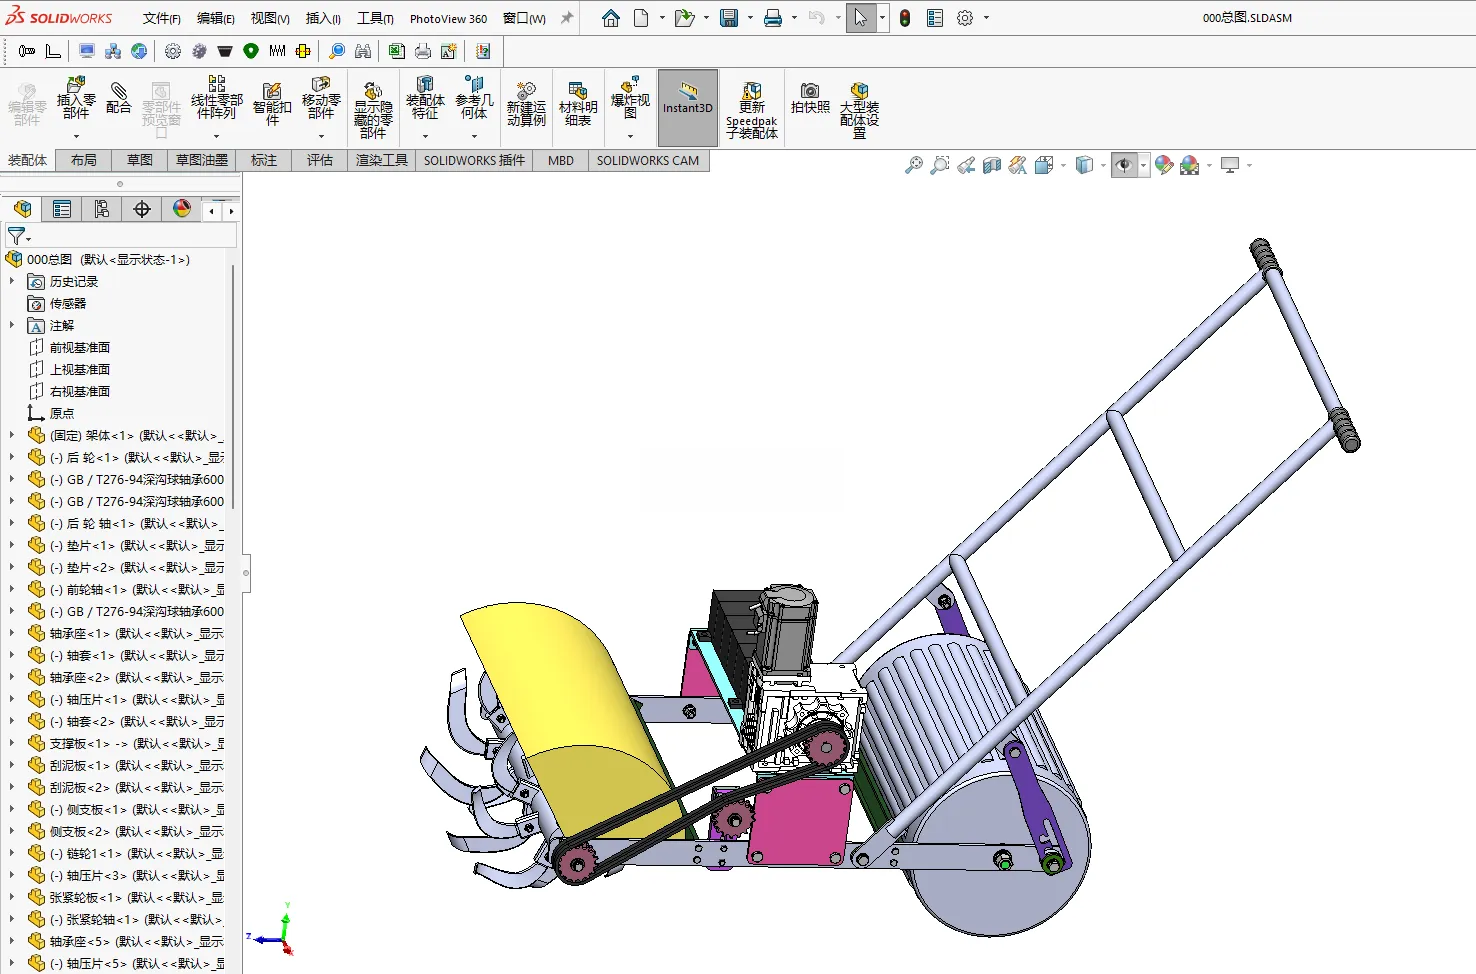Open the 工具(T) menu

(376, 18)
